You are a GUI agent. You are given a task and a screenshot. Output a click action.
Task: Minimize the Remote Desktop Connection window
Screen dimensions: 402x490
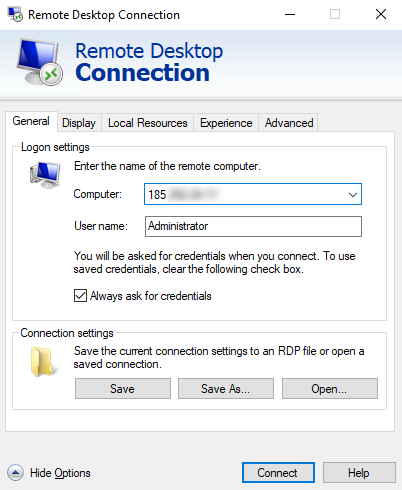290,14
